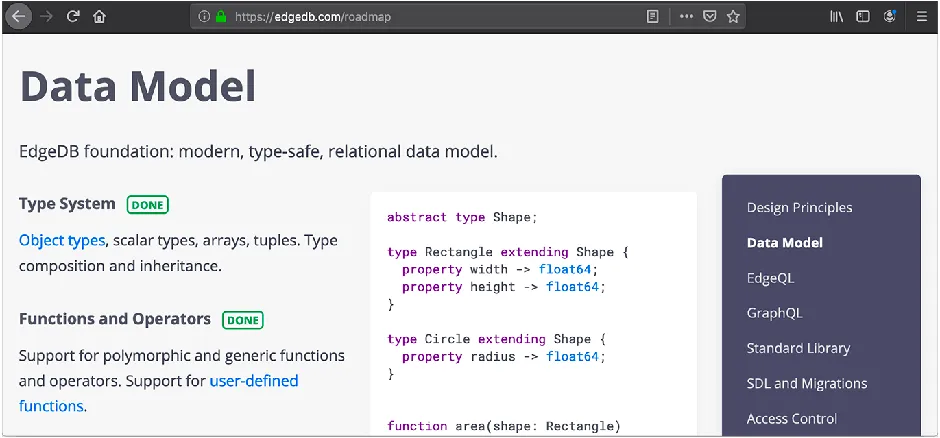Open the hamburger application menu
This screenshot has width=940, height=438.
coord(922,17)
